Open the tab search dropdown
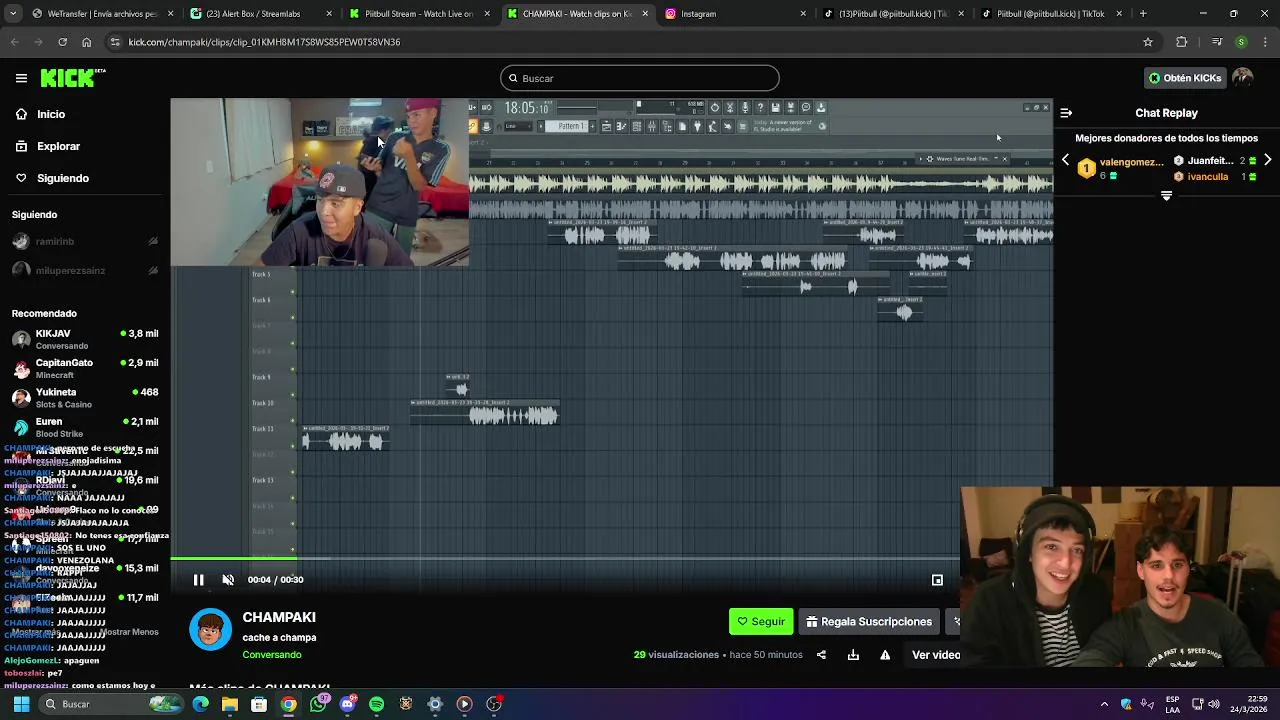Viewport: 1280px width, 720px height. tap(15, 14)
